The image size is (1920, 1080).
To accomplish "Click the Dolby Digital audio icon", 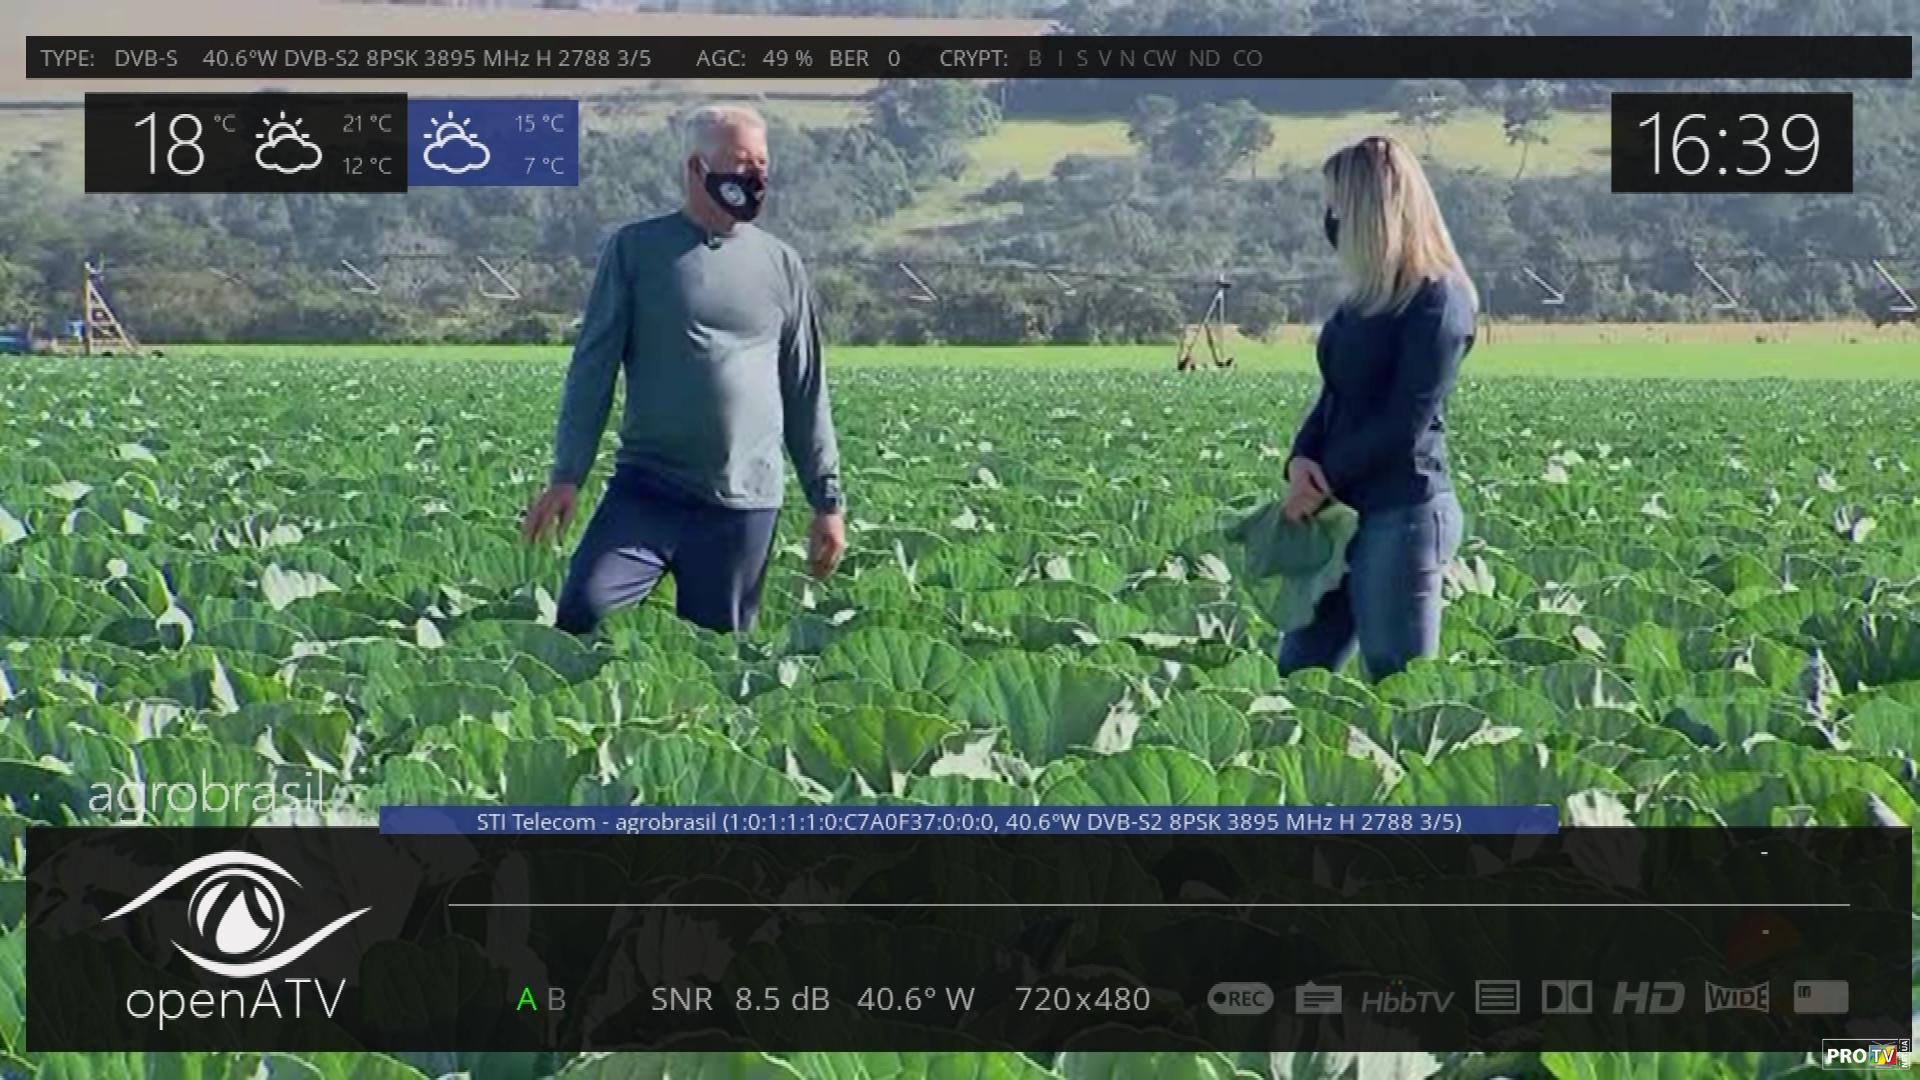I will (x=1566, y=998).
